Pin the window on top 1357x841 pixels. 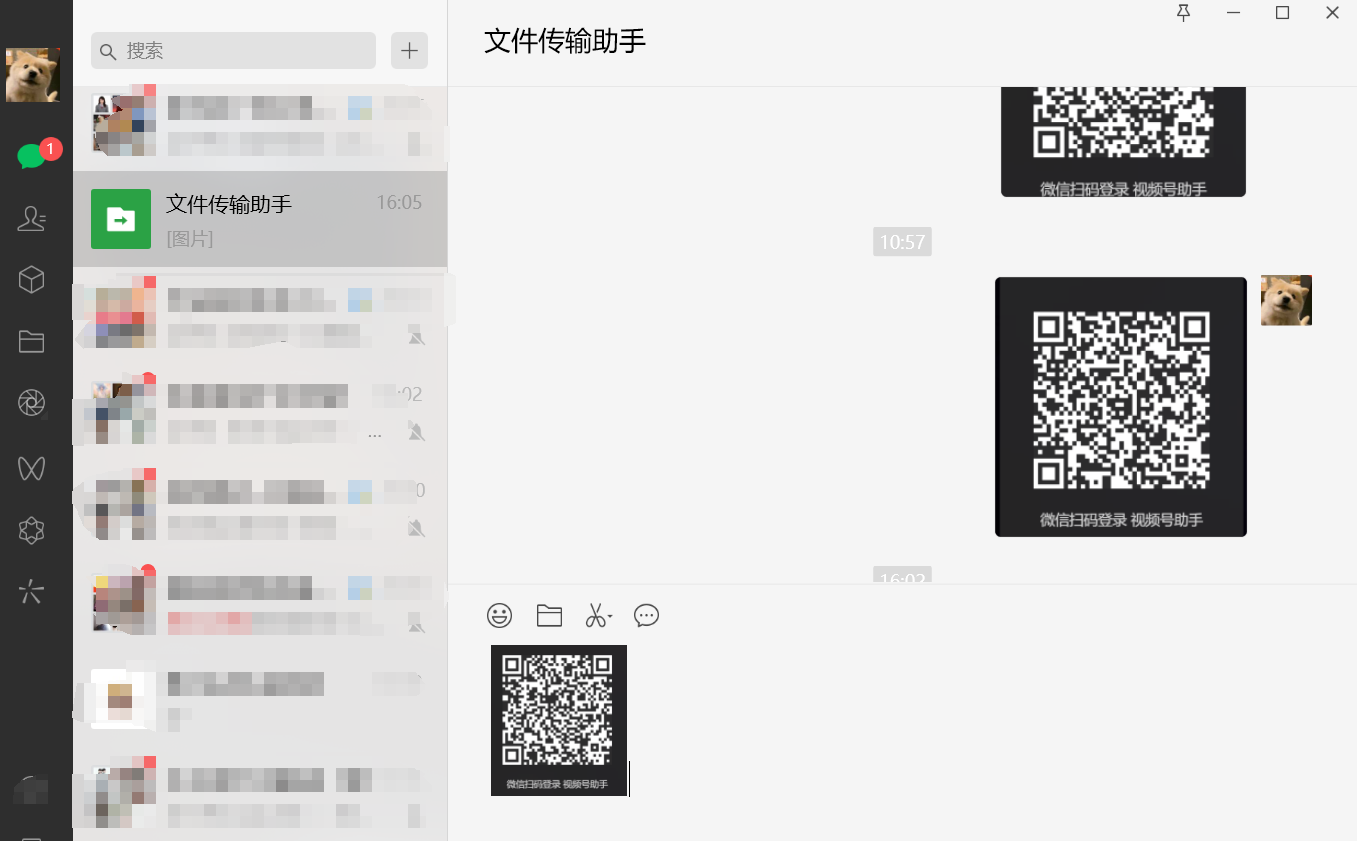click(x=1184, y=13)
